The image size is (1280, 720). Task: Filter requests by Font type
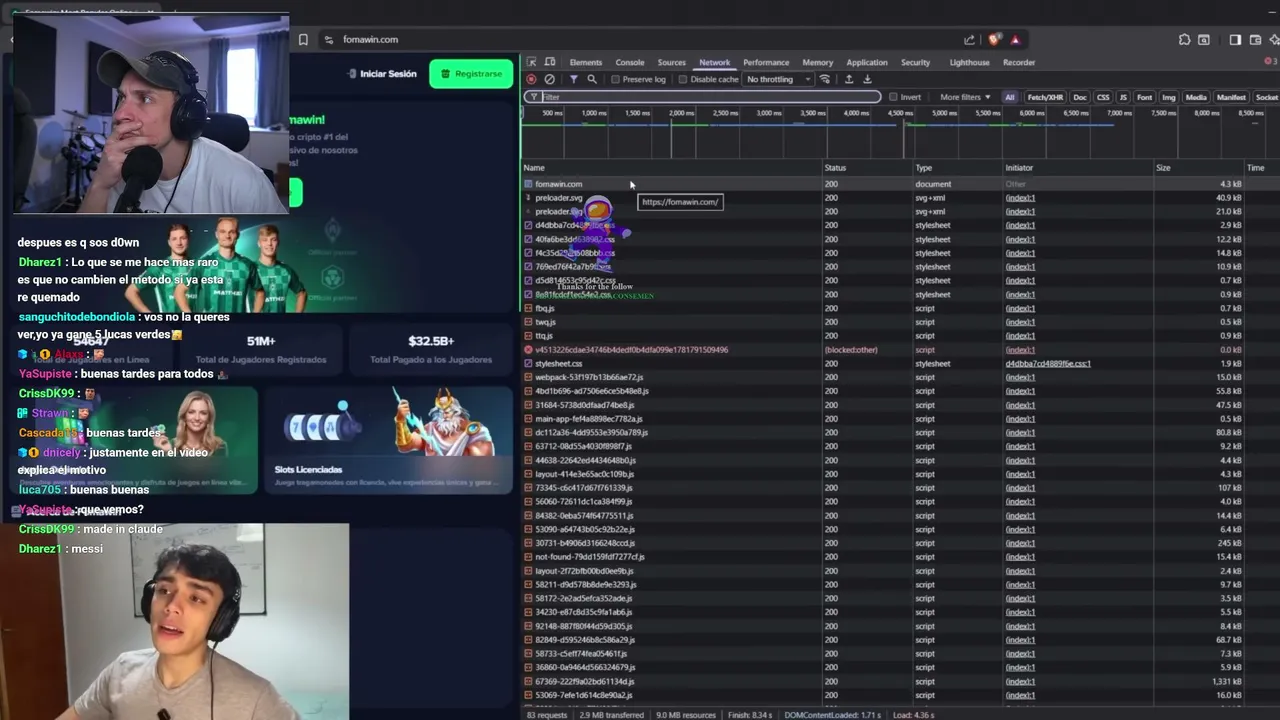(x=1144, y=97)
